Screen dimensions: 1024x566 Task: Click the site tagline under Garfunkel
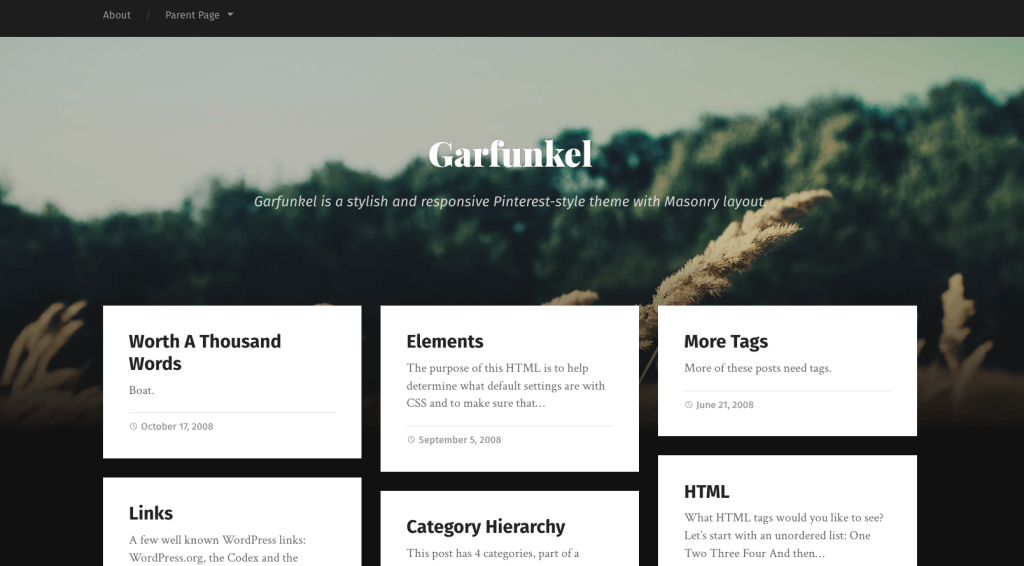[x=510, y=202]
